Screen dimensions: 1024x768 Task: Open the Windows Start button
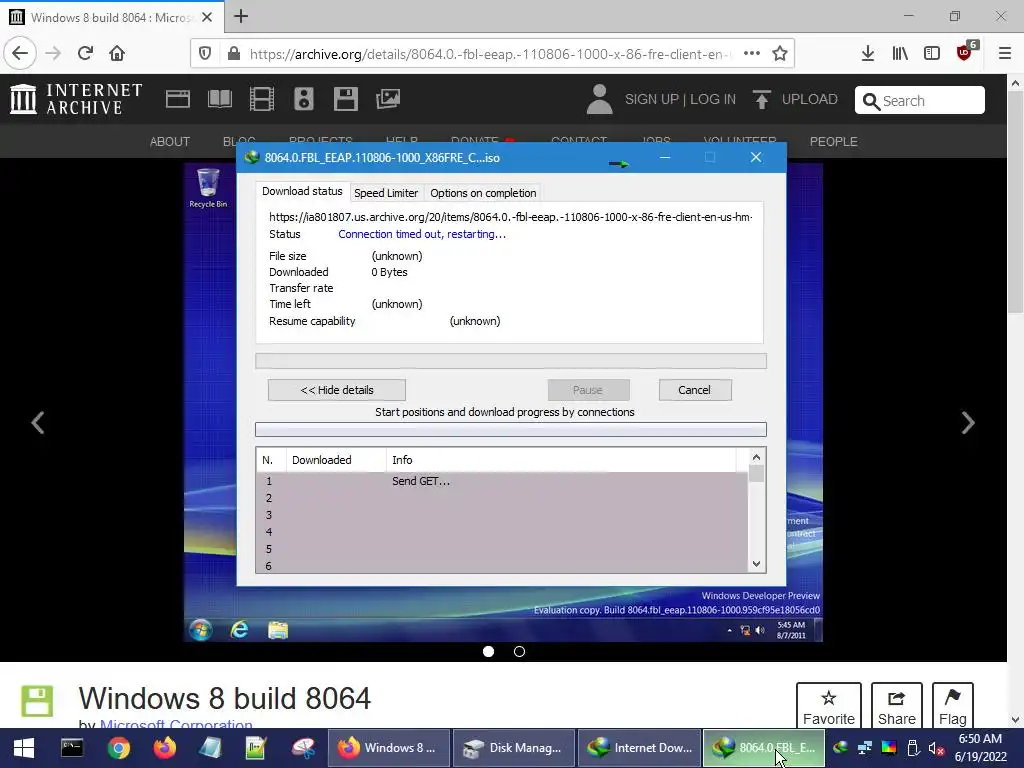[x=24, y=748]
